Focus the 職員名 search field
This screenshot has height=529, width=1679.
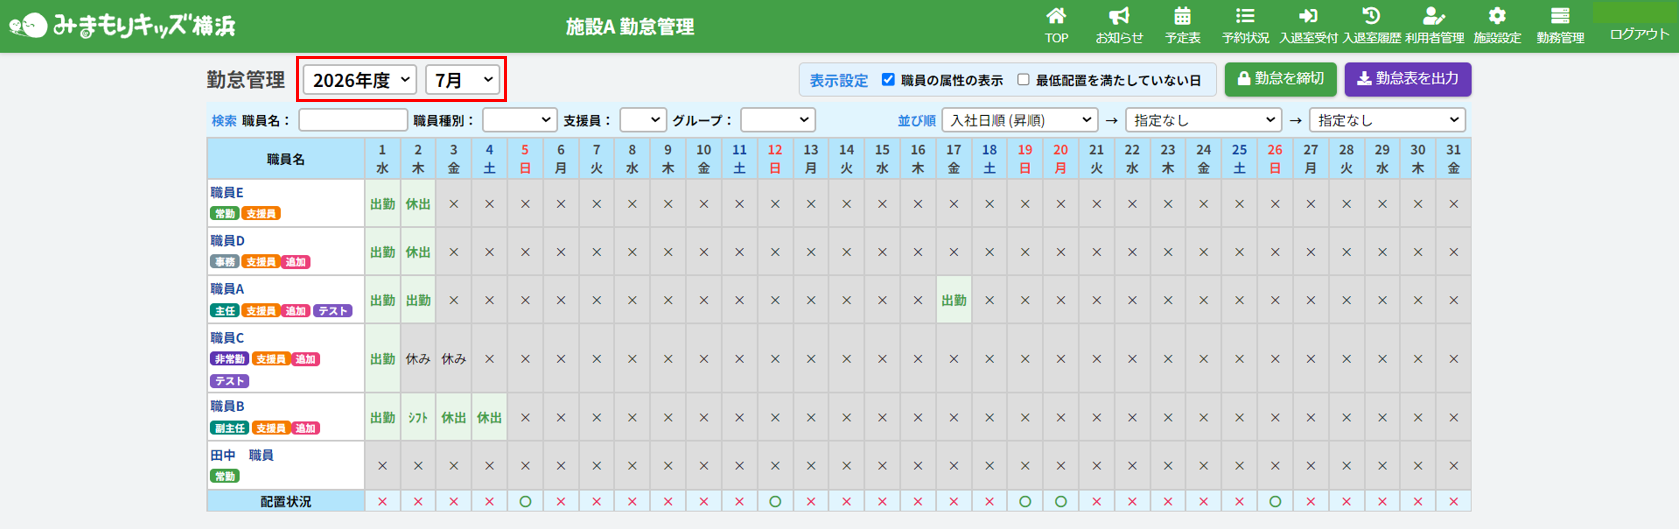[353, 120]
